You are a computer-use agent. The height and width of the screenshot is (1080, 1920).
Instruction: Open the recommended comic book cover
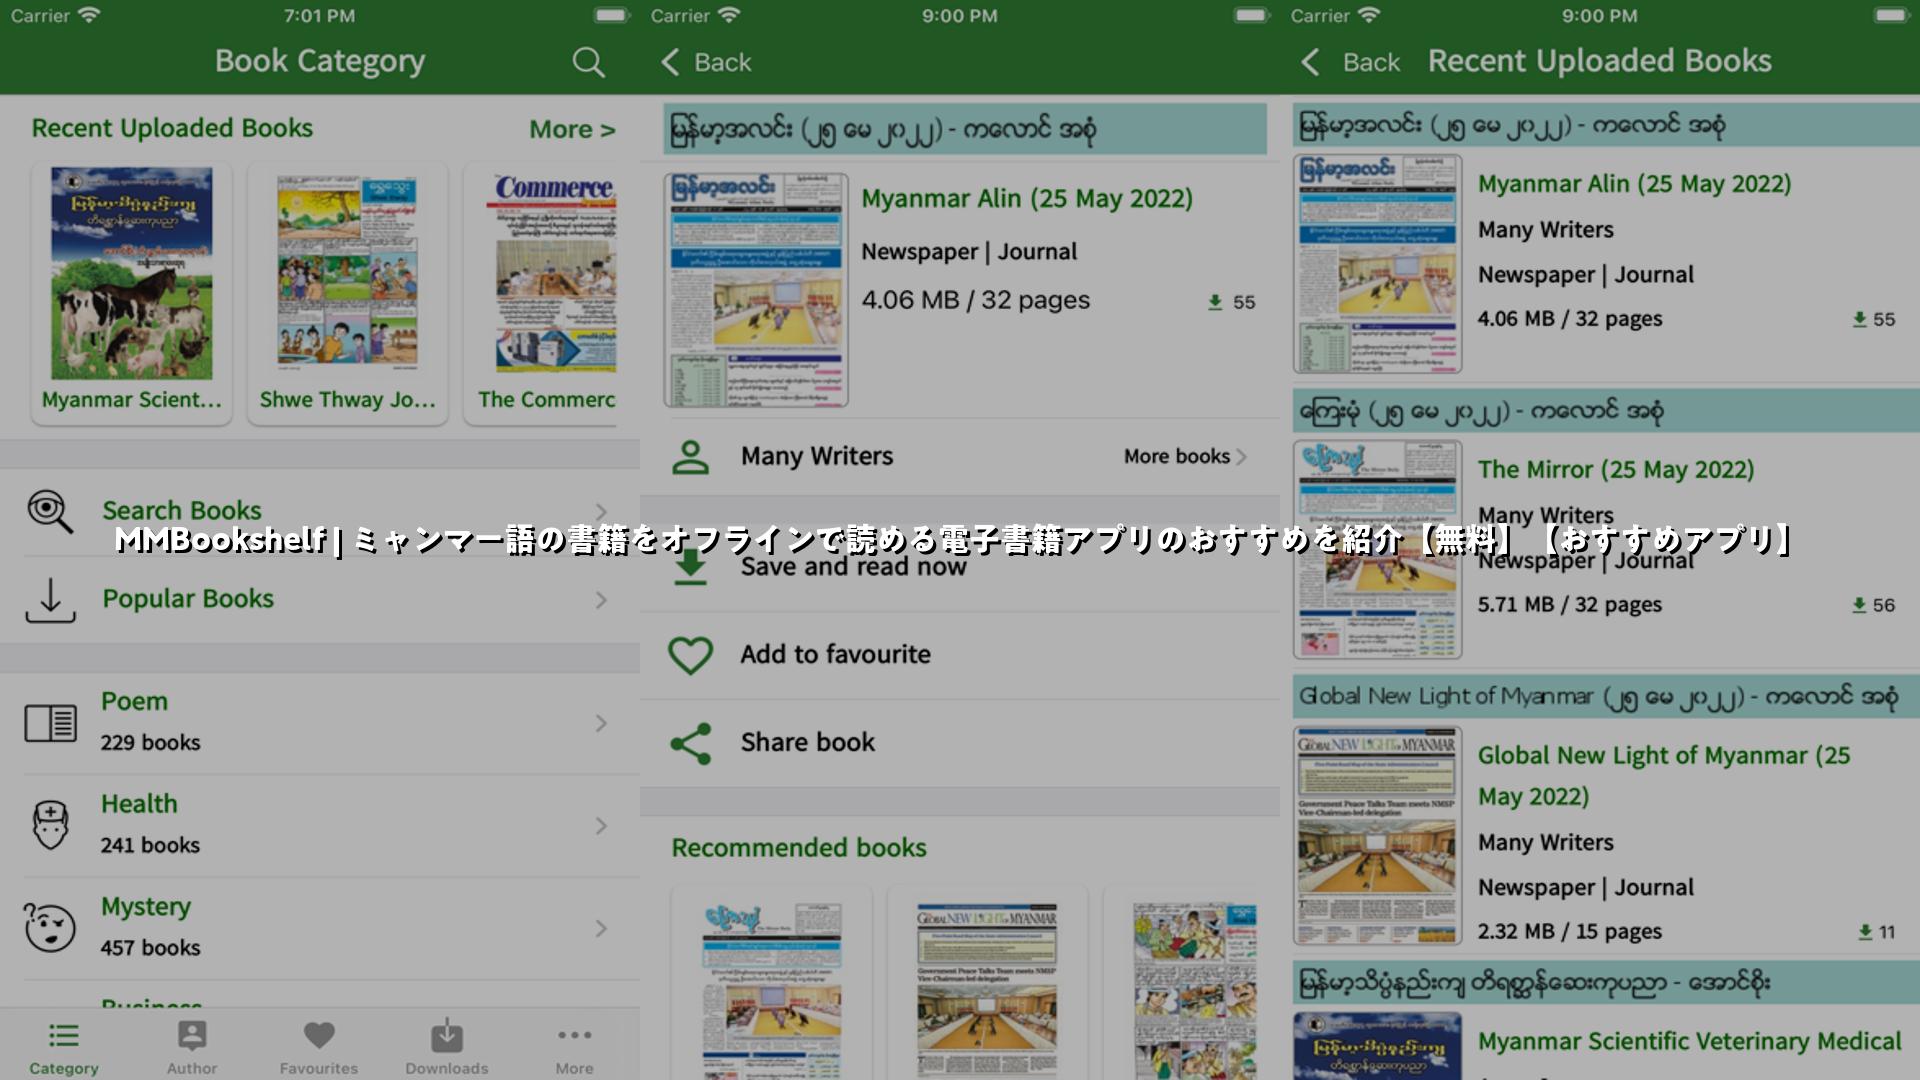(1195, 990)
